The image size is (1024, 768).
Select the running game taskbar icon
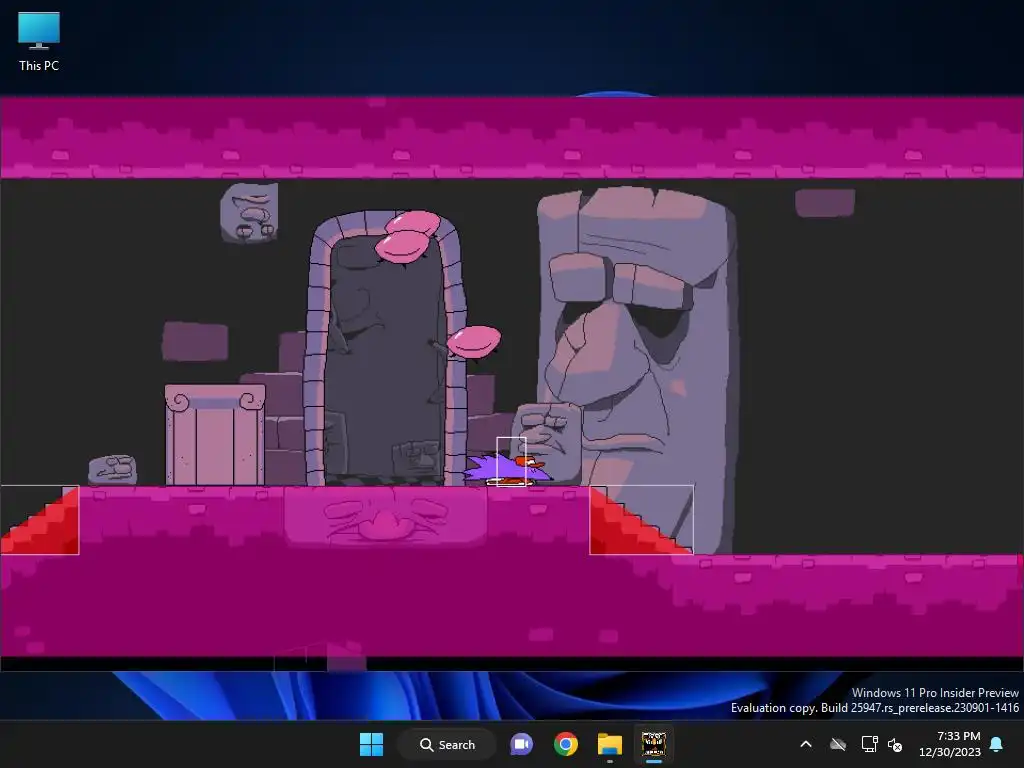[654, 744]
